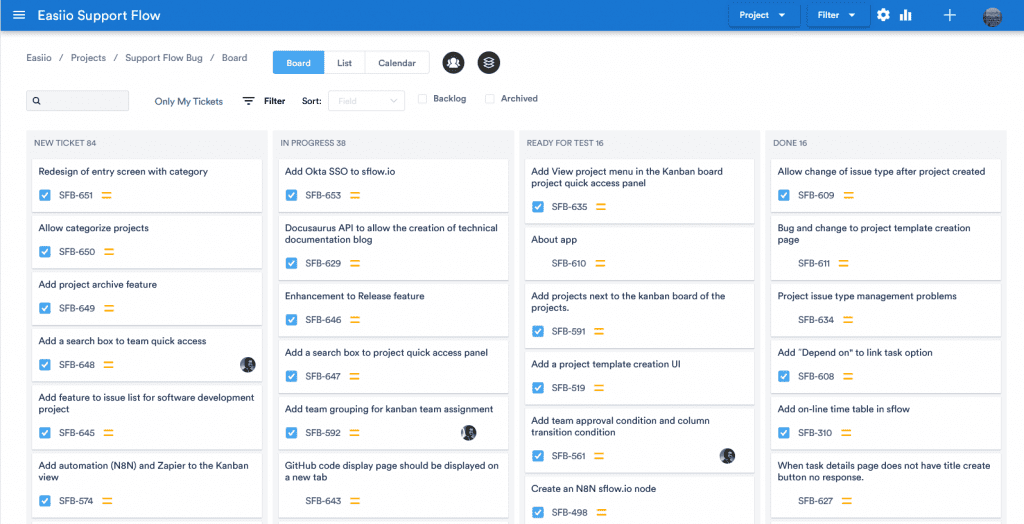1024x524 pixels.
Task: Click priority icon of SFB-611
Action: click(844, 263)
